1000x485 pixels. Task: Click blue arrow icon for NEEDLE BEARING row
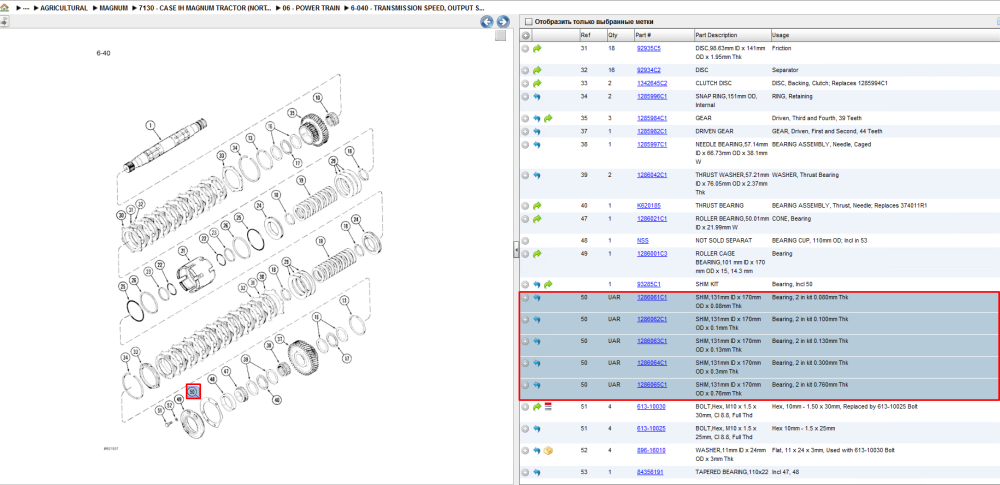537,145
